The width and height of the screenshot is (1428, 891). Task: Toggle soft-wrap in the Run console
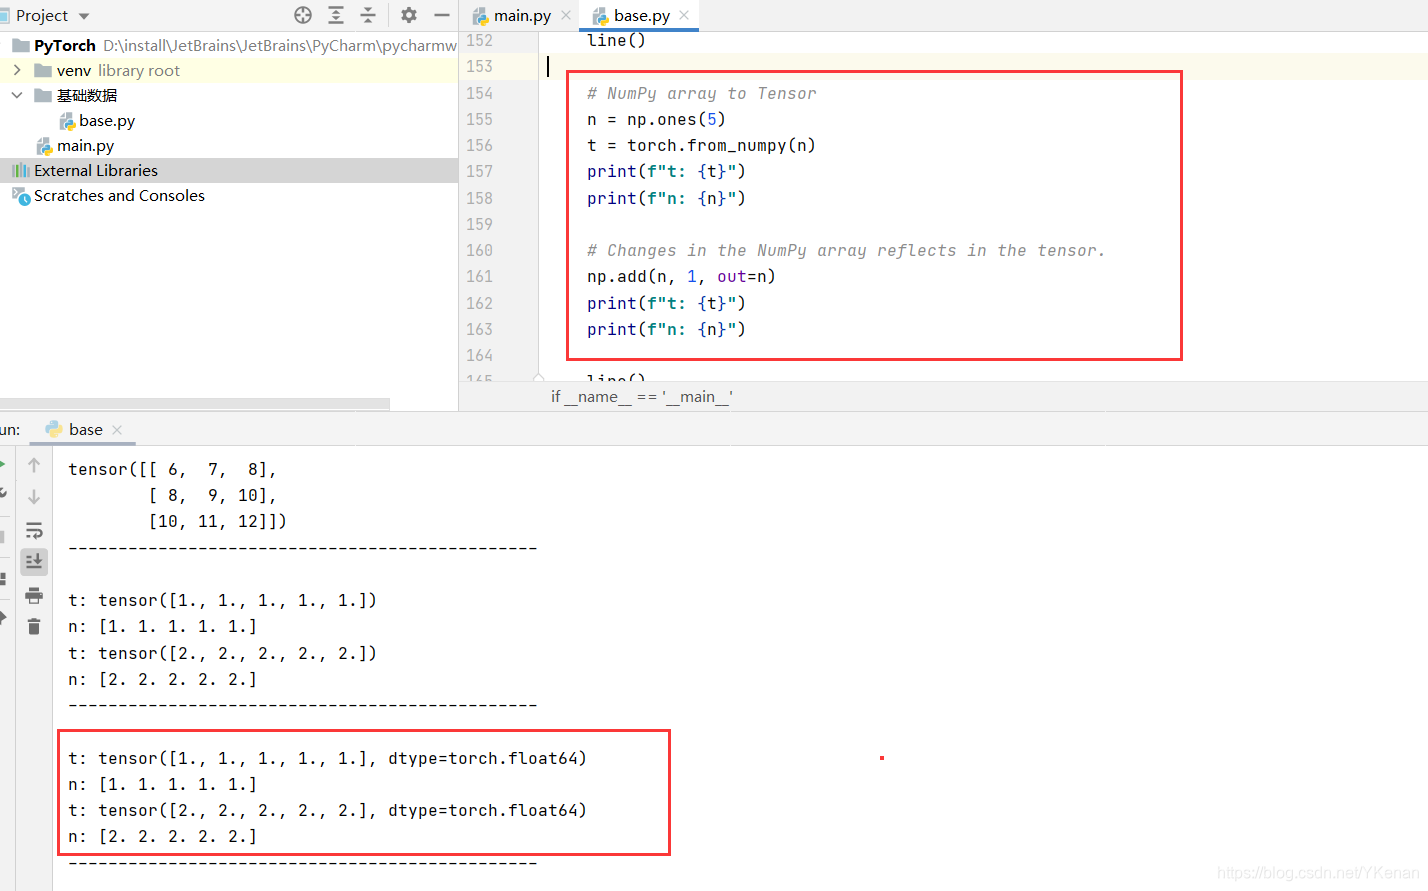34,530
